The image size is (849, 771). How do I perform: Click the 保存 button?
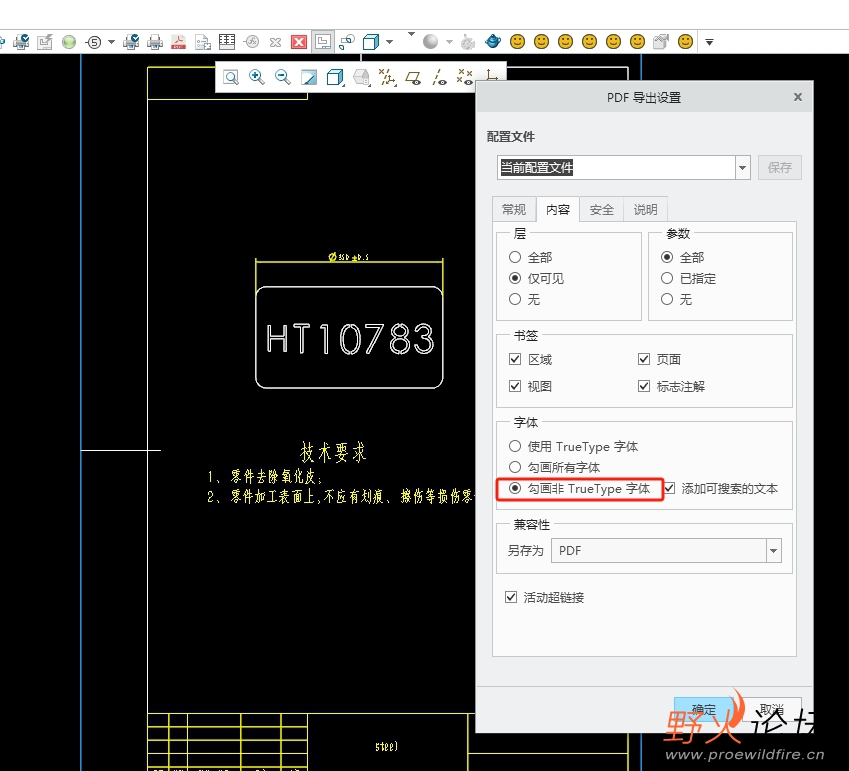[780, 168]
